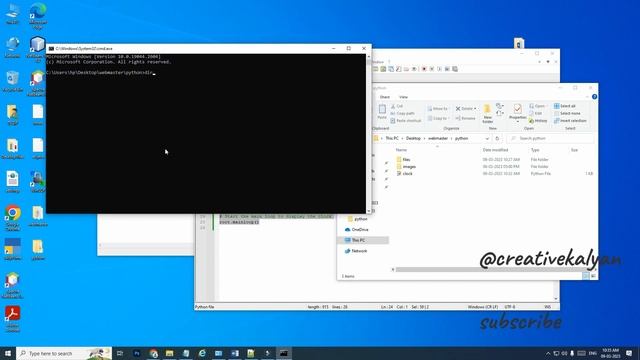Switch to the View tab in File Explorer
The image size is (640, 360).
pos(403,97)
